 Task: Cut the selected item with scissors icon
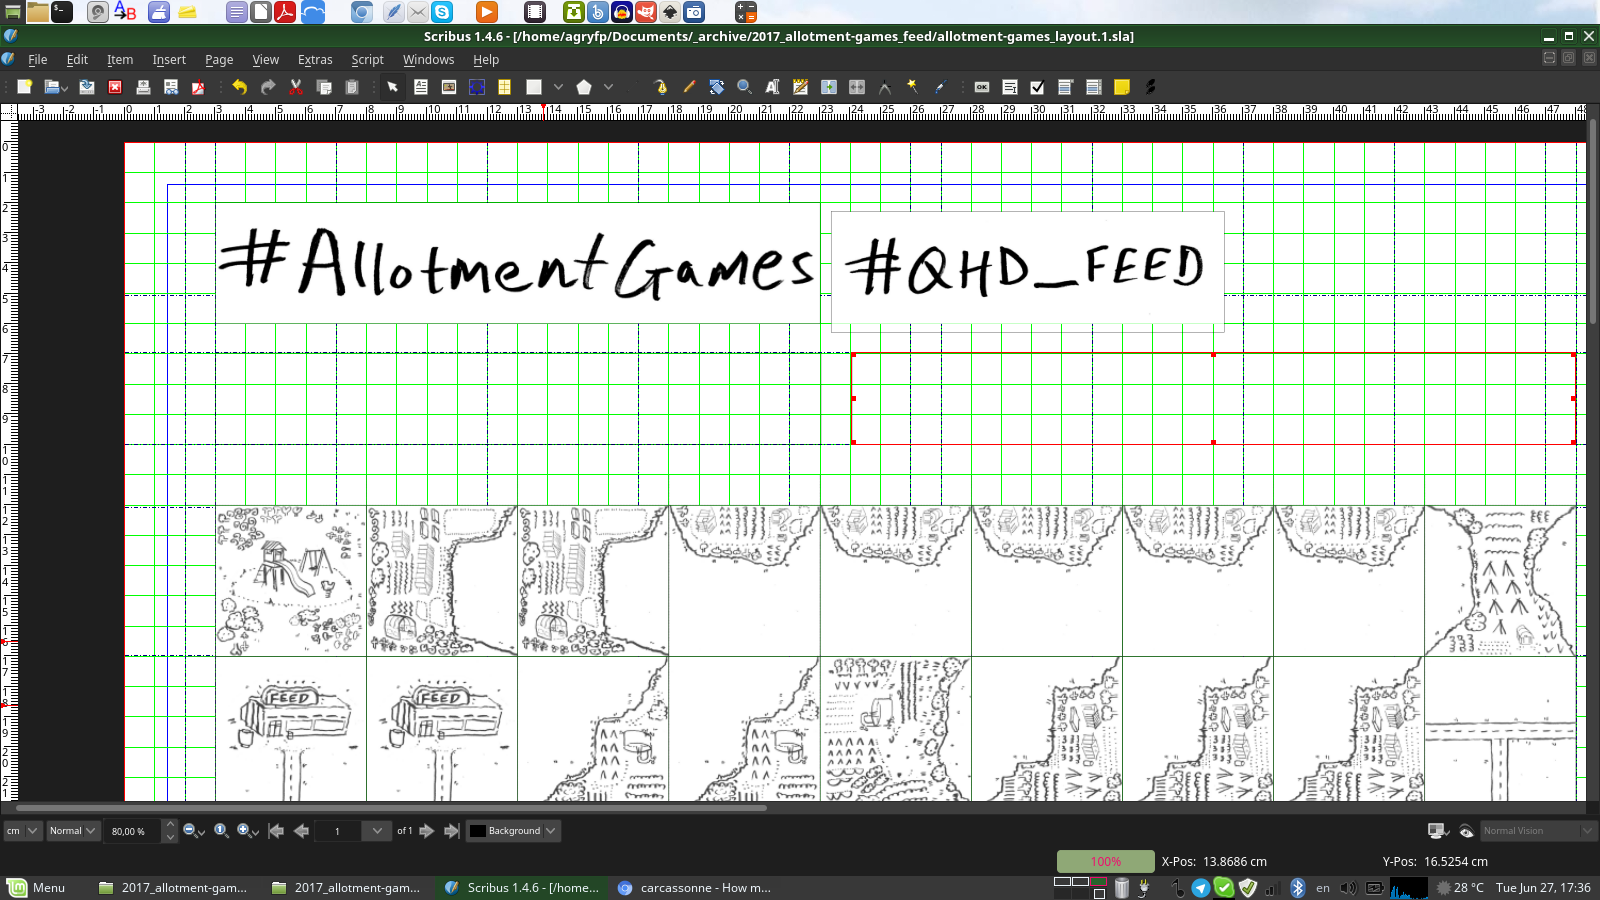click(295, 87)
